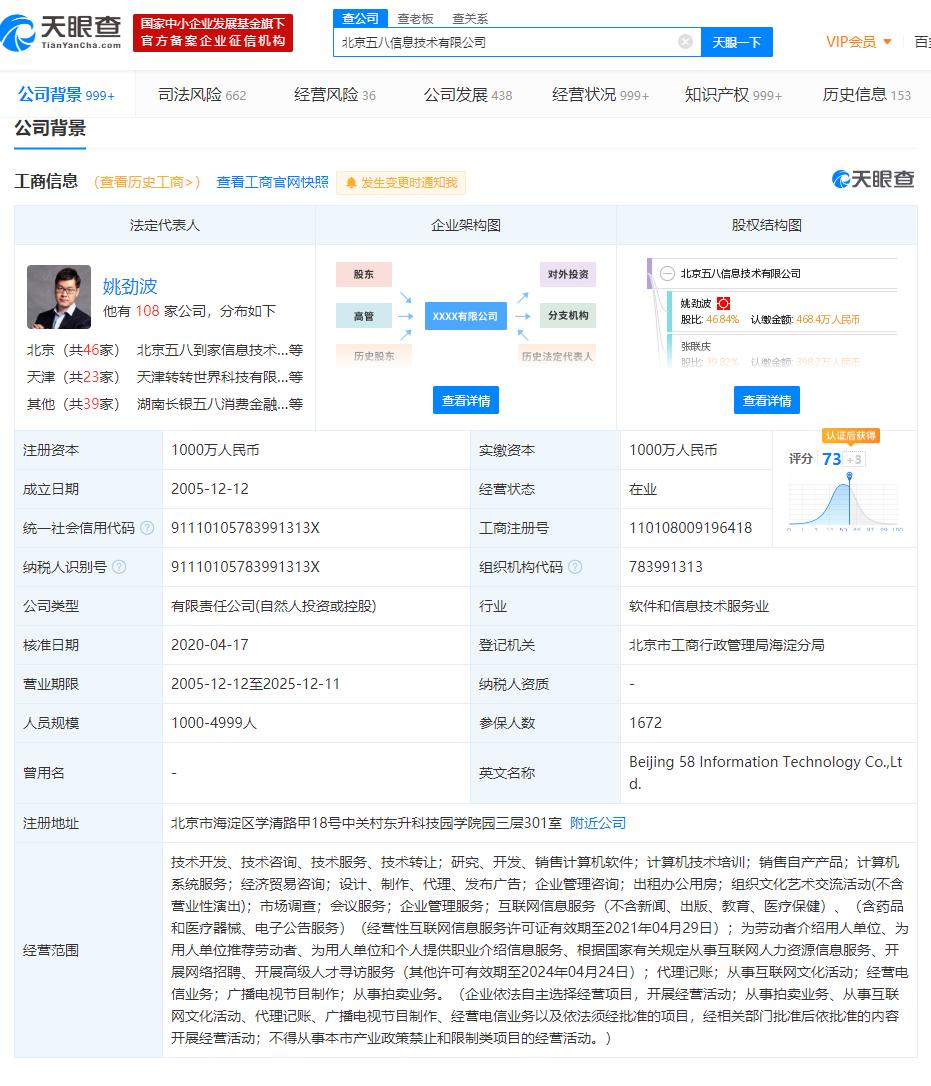Click the organization code 783991313
The image size is (931, 1086).
[666, 567]
